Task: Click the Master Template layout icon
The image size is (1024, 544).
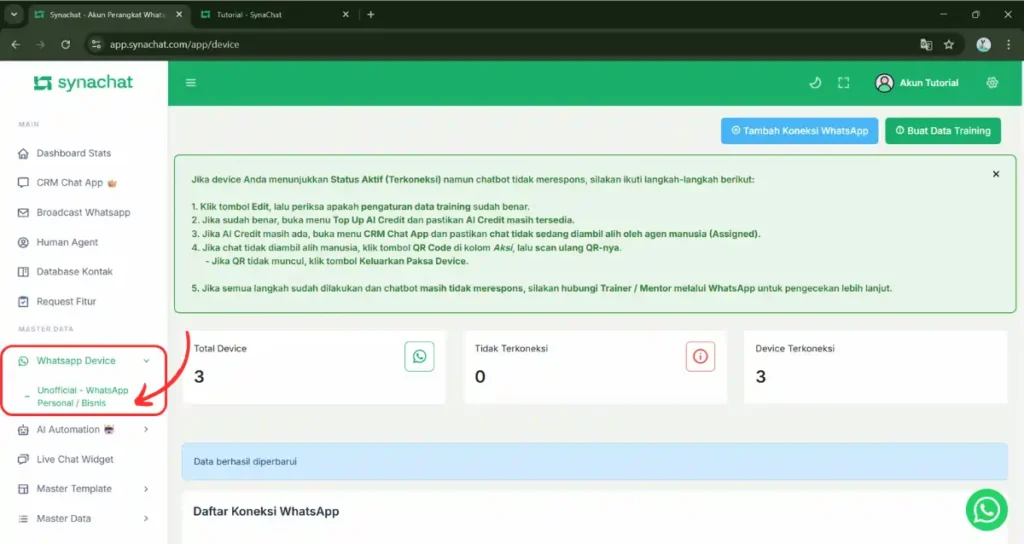Action: pyautogui.click(x=24, y=489)
